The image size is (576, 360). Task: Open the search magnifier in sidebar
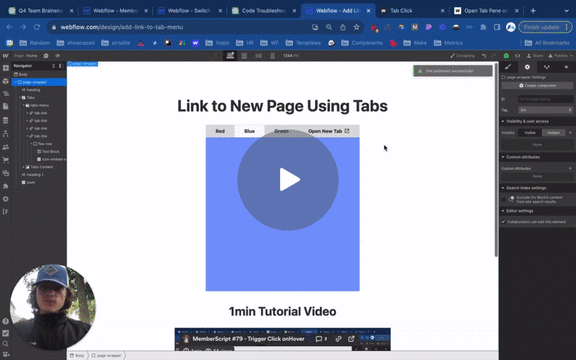point(6,344)
